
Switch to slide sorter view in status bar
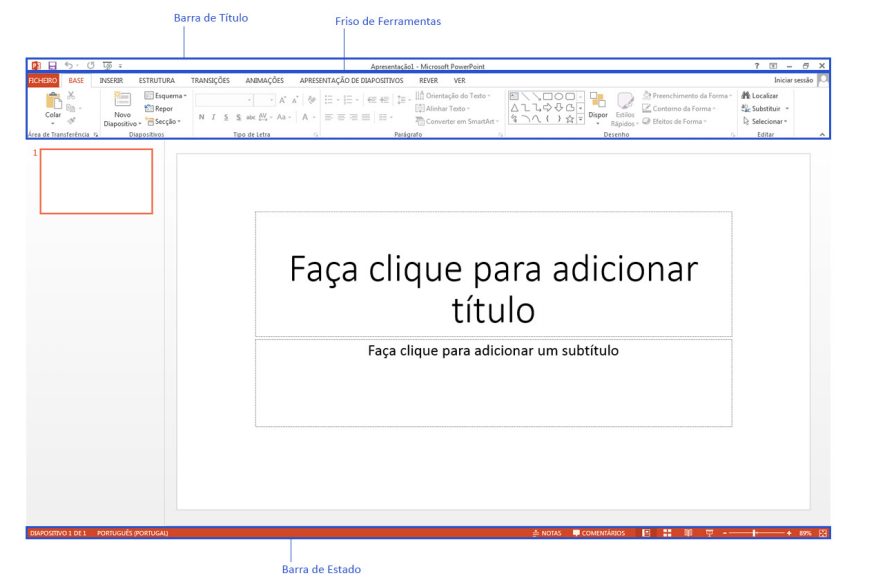tap(667, 533)
